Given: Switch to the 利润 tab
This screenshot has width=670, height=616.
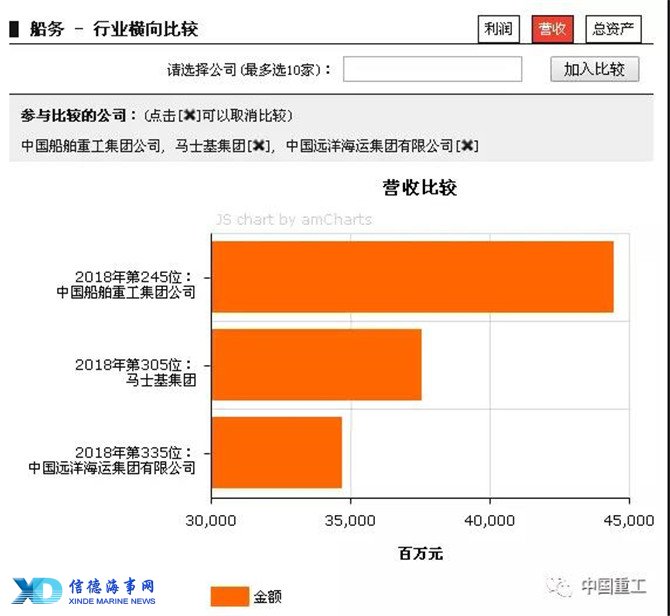Looking at the screenshot, I should tap(498, 29).
